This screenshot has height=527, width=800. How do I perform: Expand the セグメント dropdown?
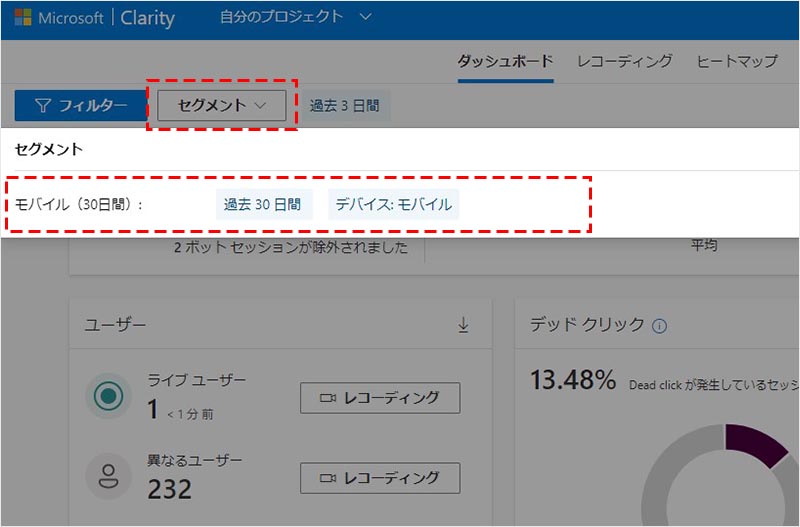[222, 105]
